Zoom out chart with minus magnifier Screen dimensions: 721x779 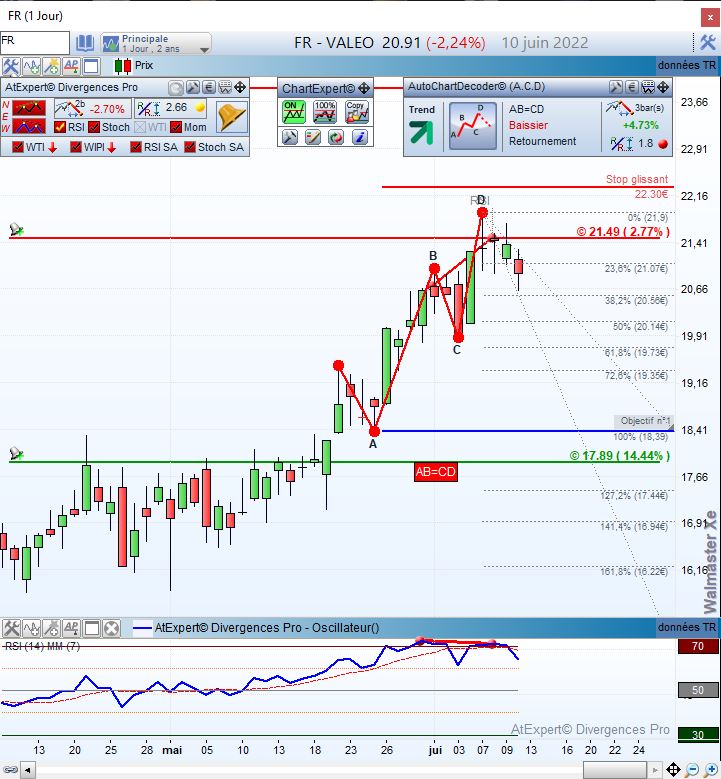click(x=692, y=770)
